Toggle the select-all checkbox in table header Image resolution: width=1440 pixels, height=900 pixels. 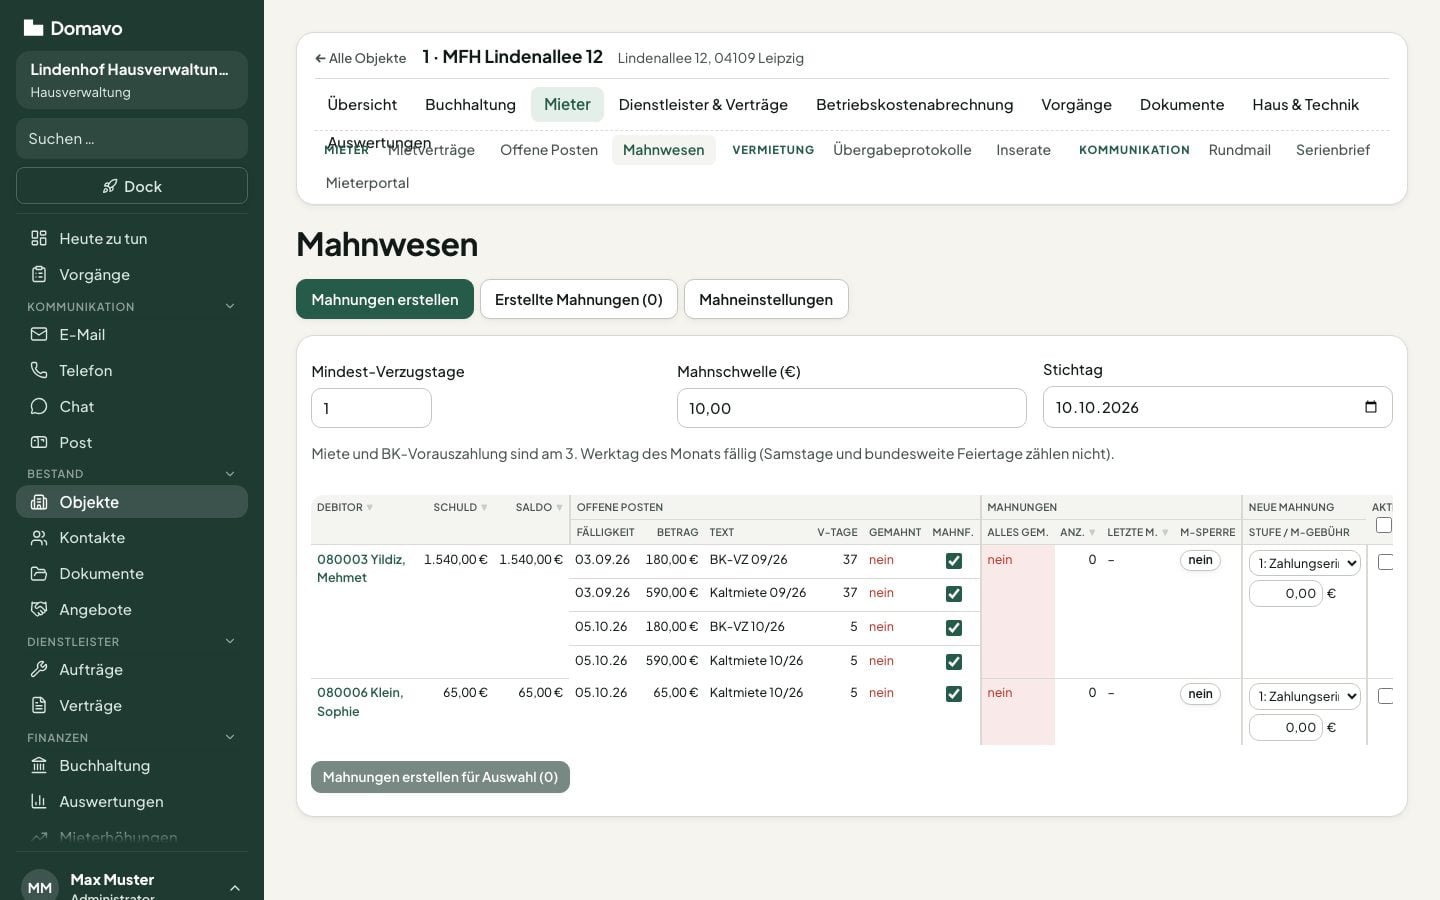tap(1384, 525)
